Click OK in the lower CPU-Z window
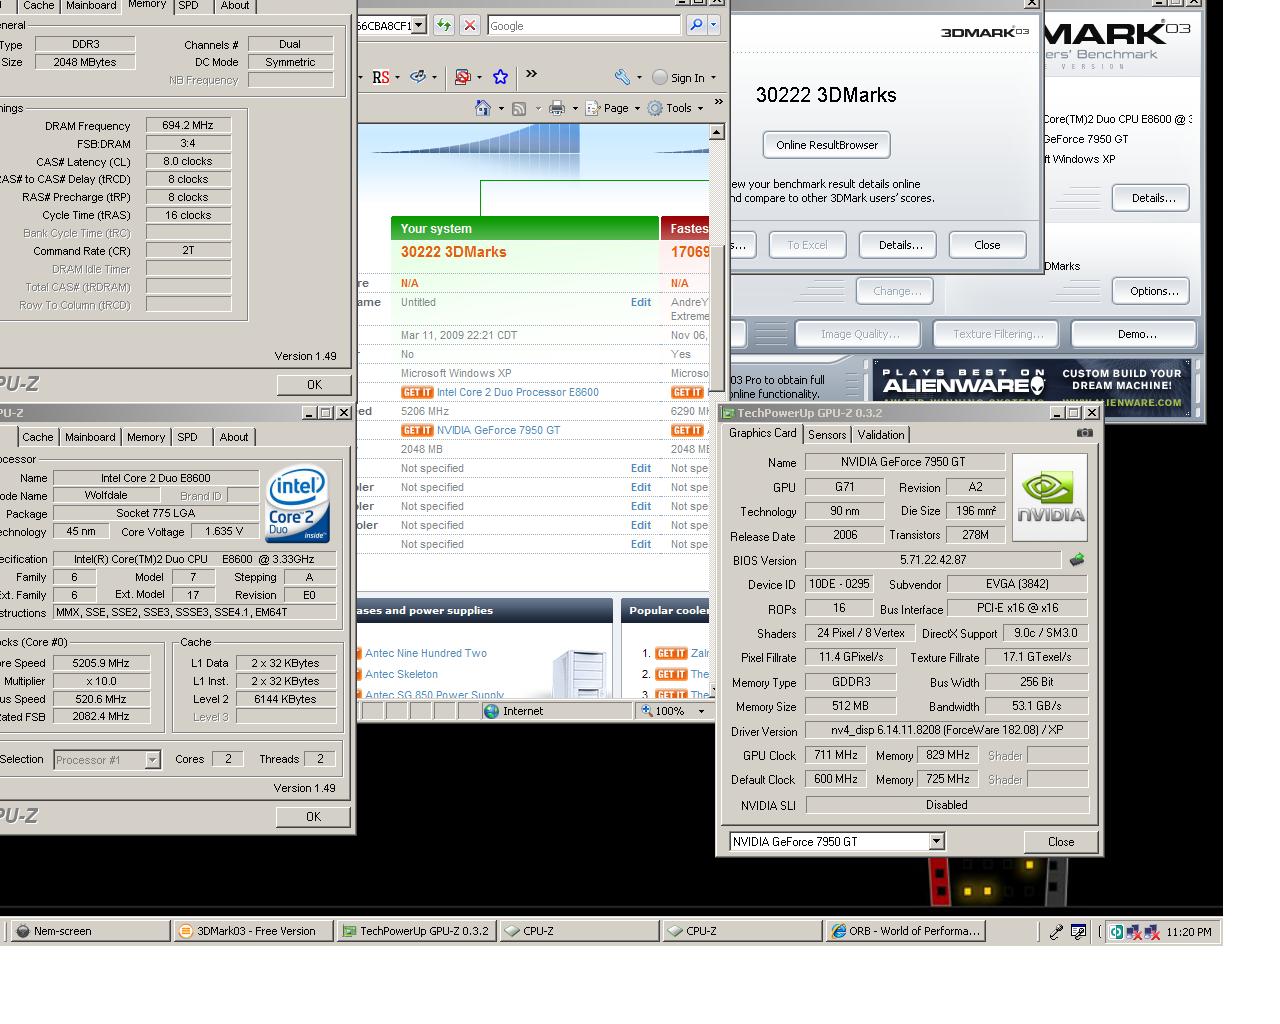The width and height of the screenshot is (1280, 1024). pyautogui.click(x=314, y=817)
